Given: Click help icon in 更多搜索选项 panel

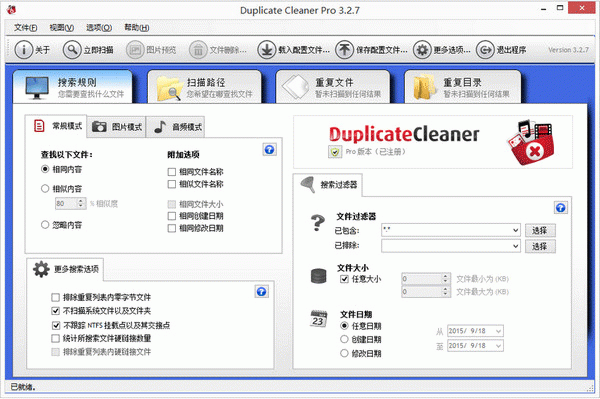Looking at the screenshot, I should (x=261, y=292).
